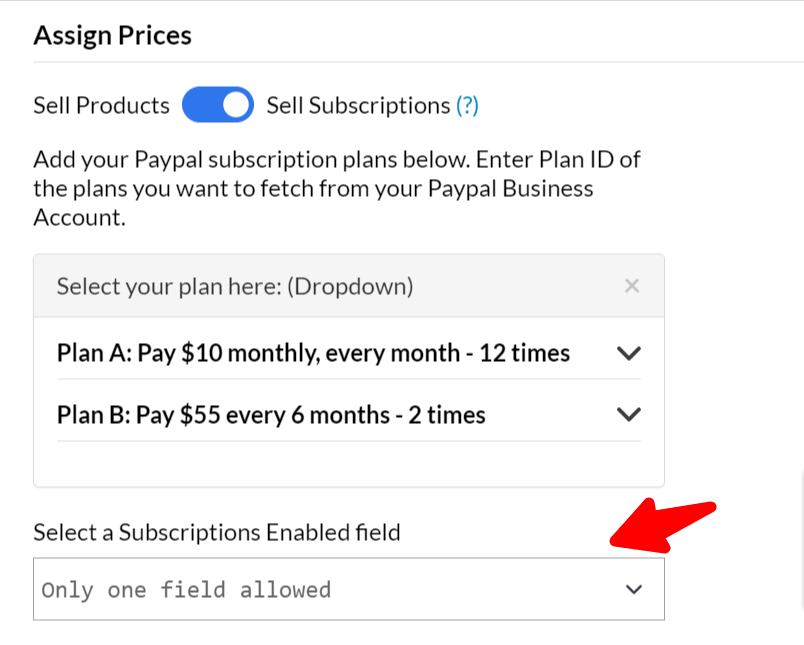Click the white knob of the sell-mode switch
Viewport: 804px width, 645px height.
[235, 105]
